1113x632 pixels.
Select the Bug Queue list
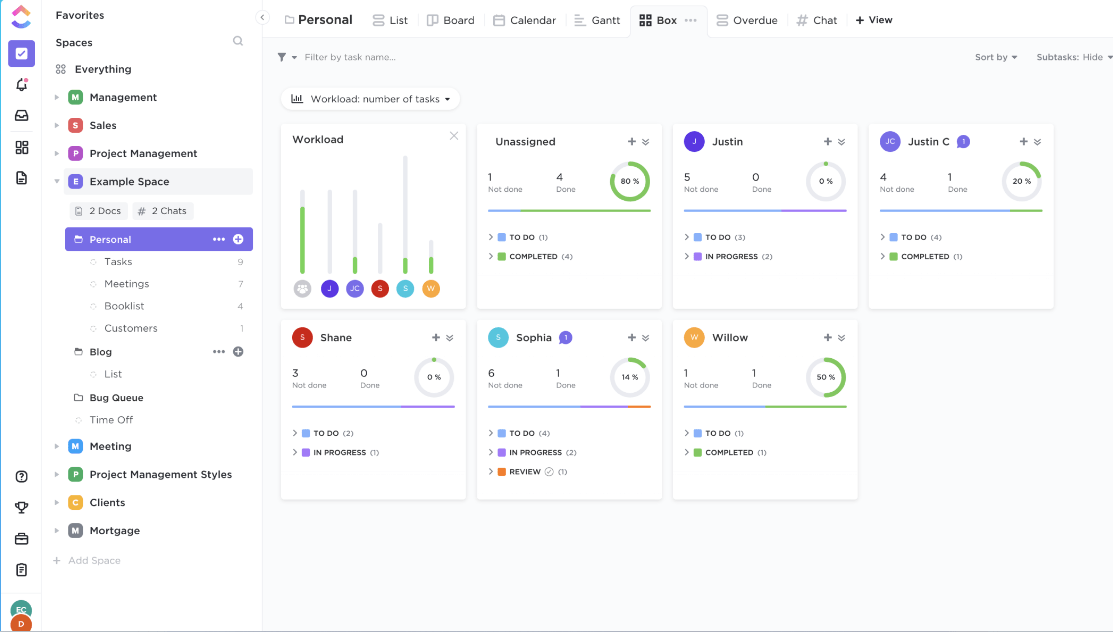116,397
